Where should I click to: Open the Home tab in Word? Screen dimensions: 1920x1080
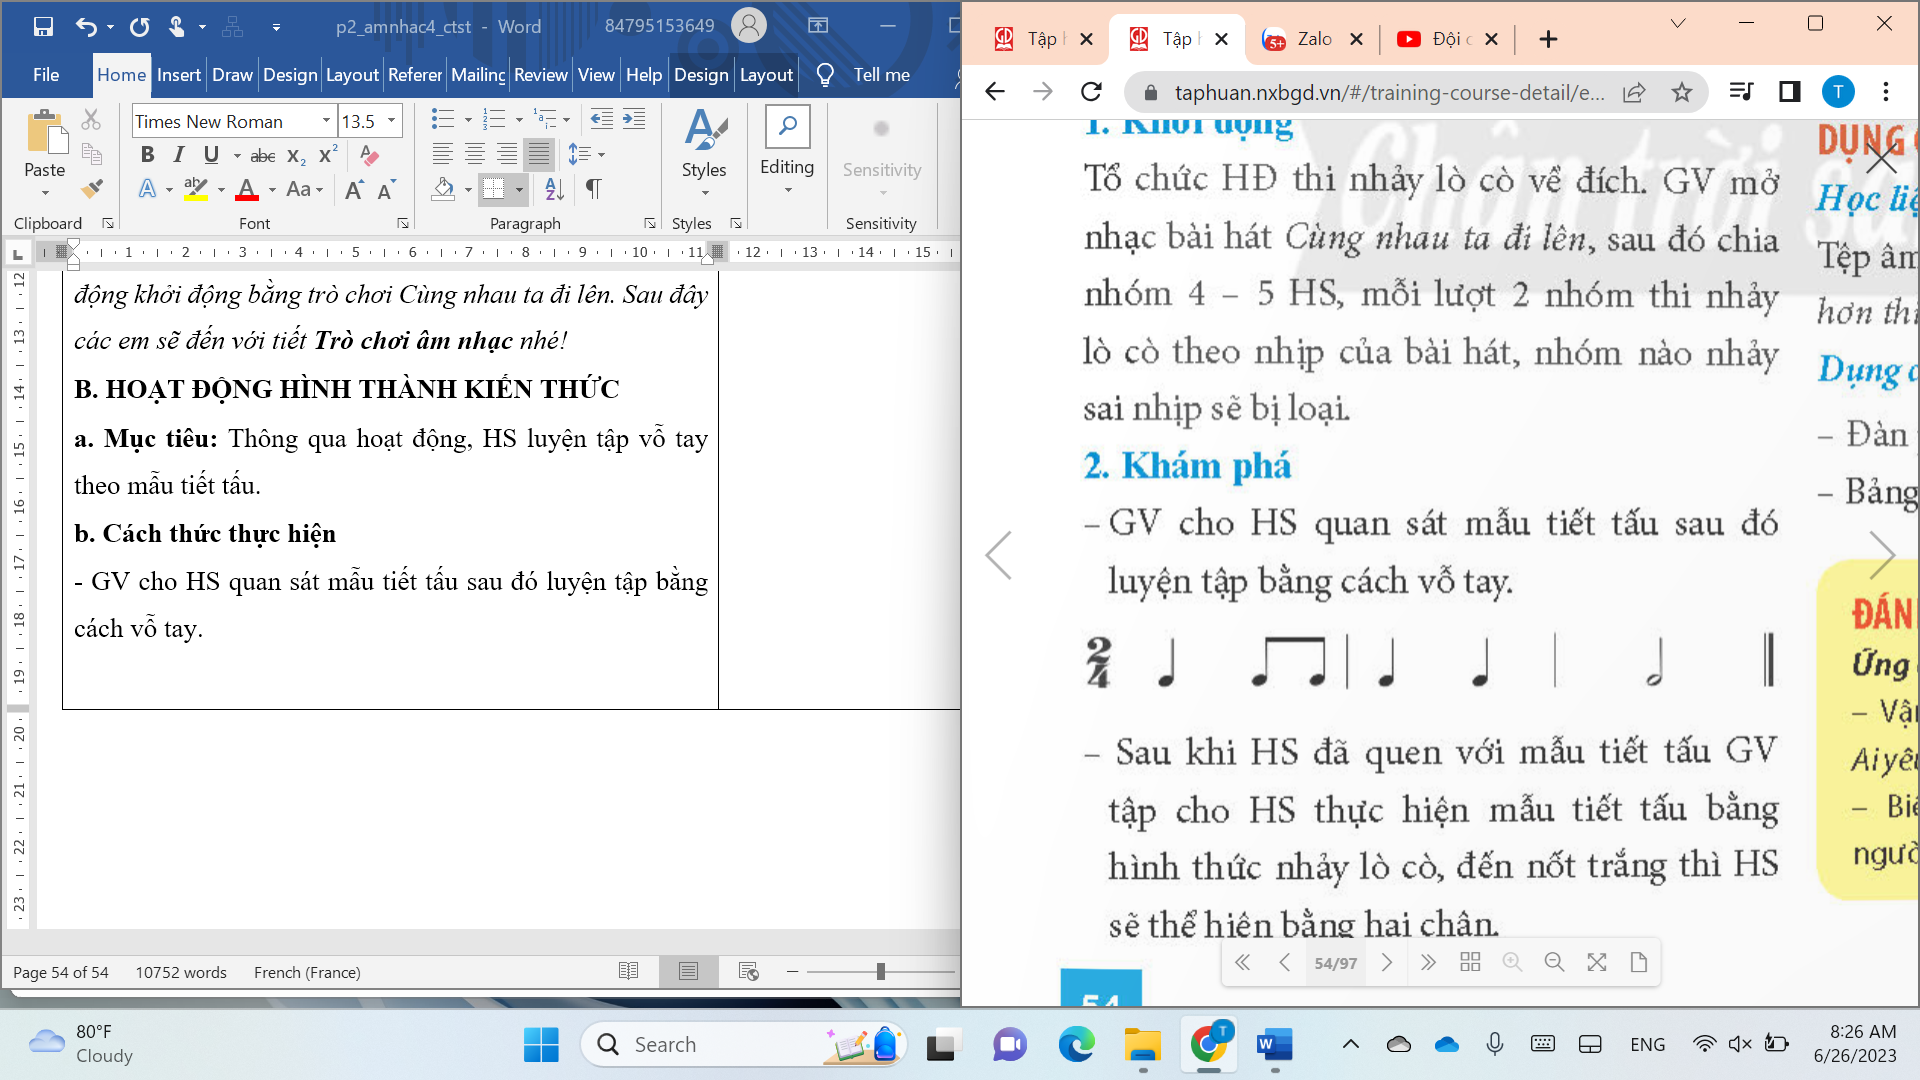click(120, 74)
